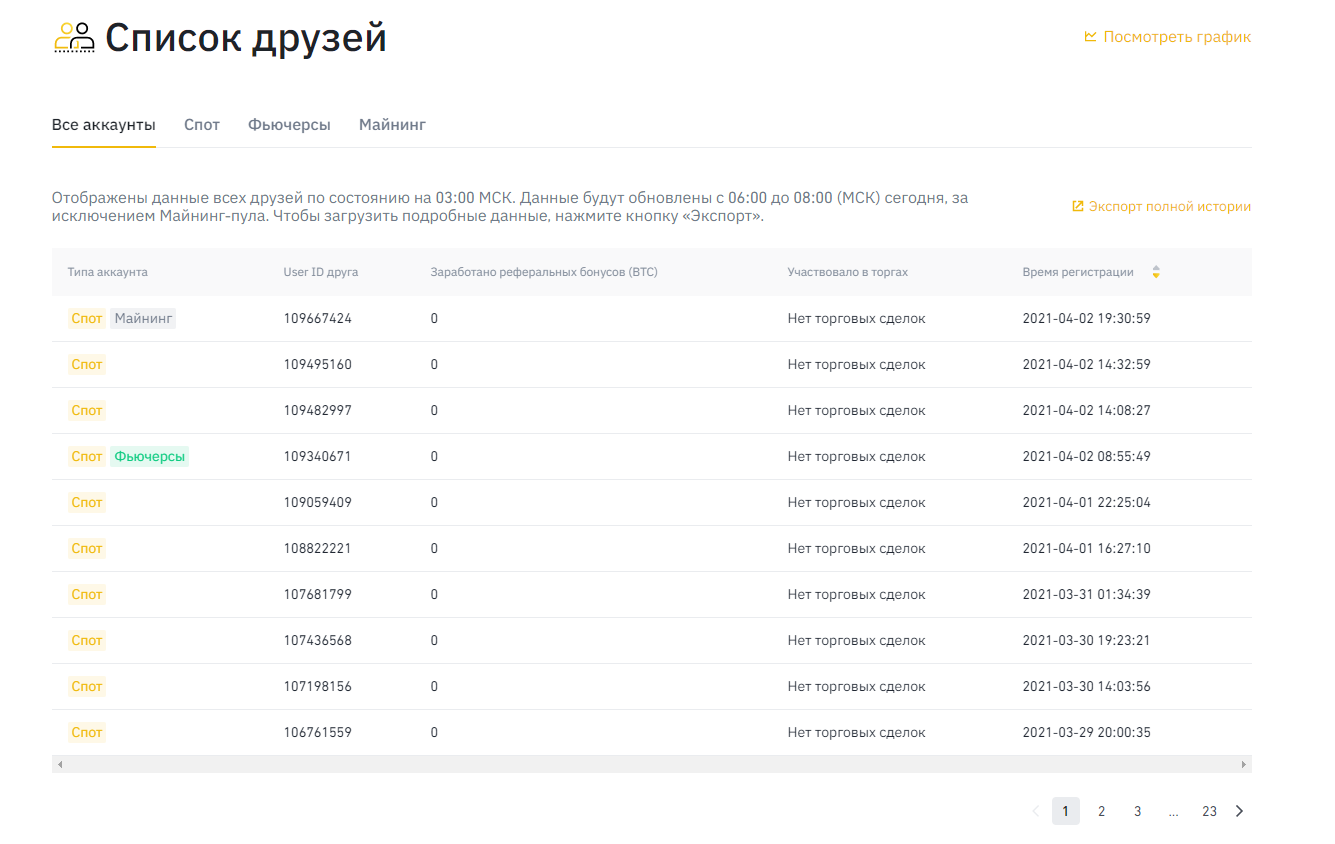Click the Спот tag in row 109340671
The image size is (1335, 844).
(x=87, y=457)
